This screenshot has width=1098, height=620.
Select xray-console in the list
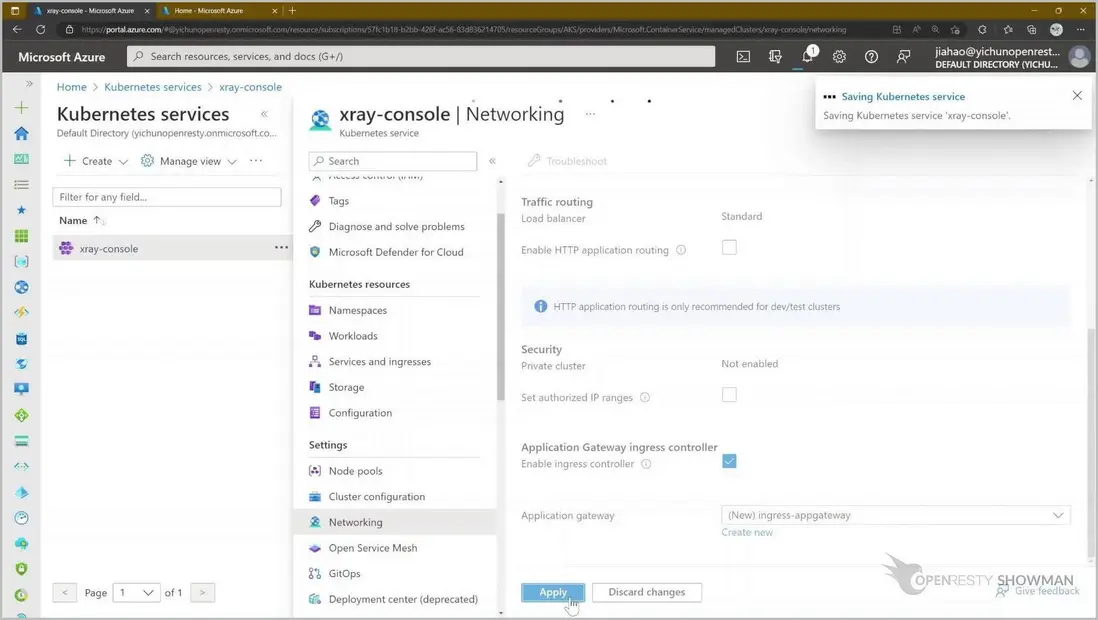coord(109,249)
